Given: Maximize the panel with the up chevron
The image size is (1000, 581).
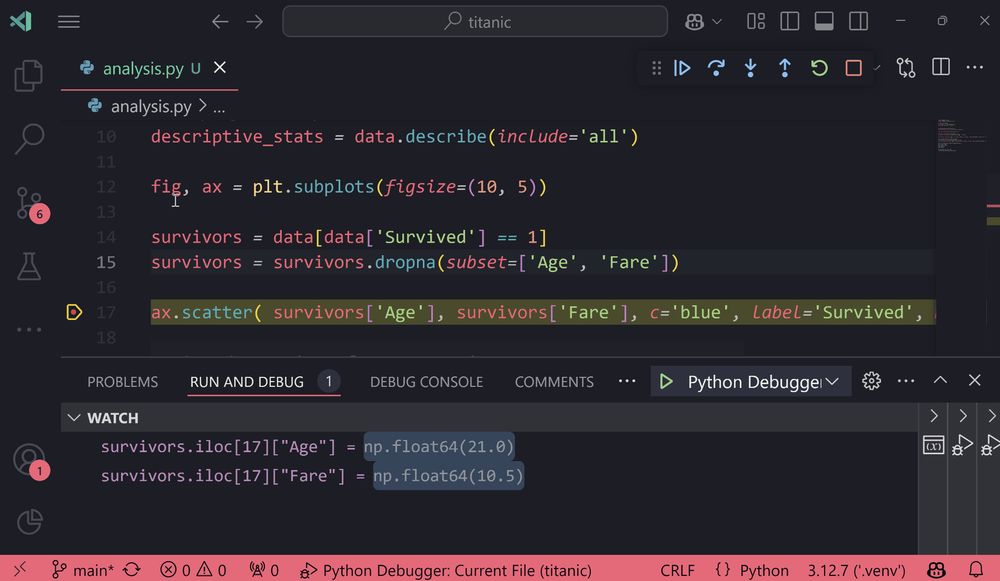Looking at the screenshot, I should (940, 380).
